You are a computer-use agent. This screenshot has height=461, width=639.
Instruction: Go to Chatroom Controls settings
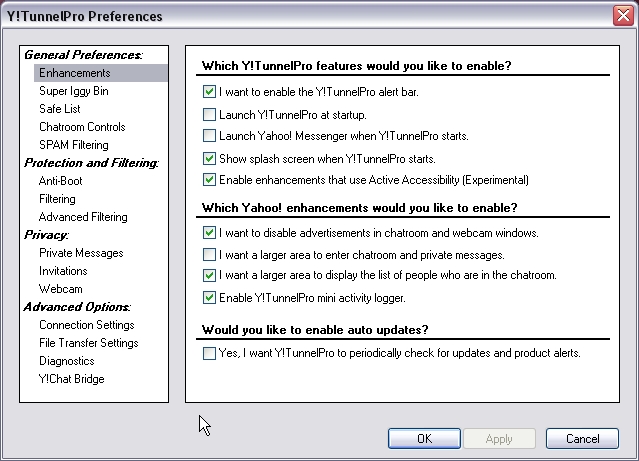pyautogui.click(x=82, y=127)
